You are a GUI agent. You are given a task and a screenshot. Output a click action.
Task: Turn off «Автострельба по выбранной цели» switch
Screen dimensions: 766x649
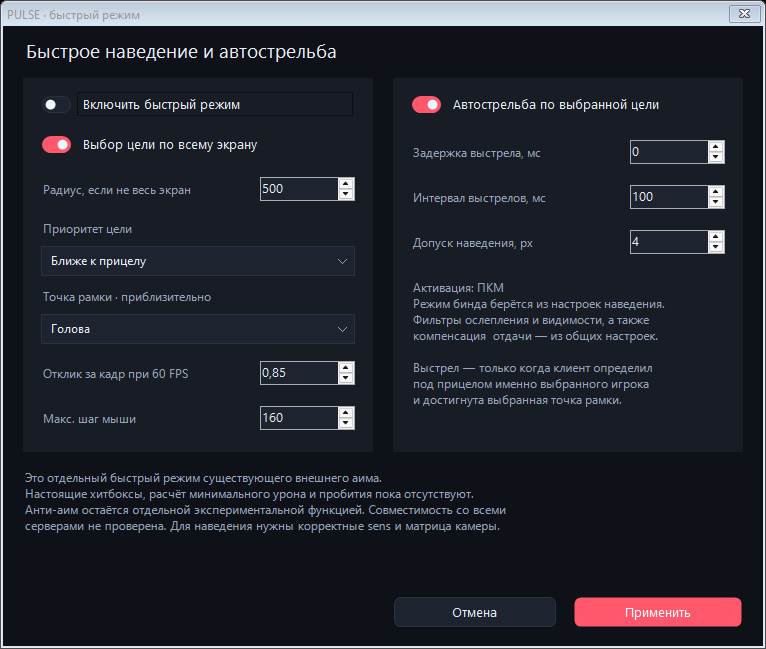(426, 105)
